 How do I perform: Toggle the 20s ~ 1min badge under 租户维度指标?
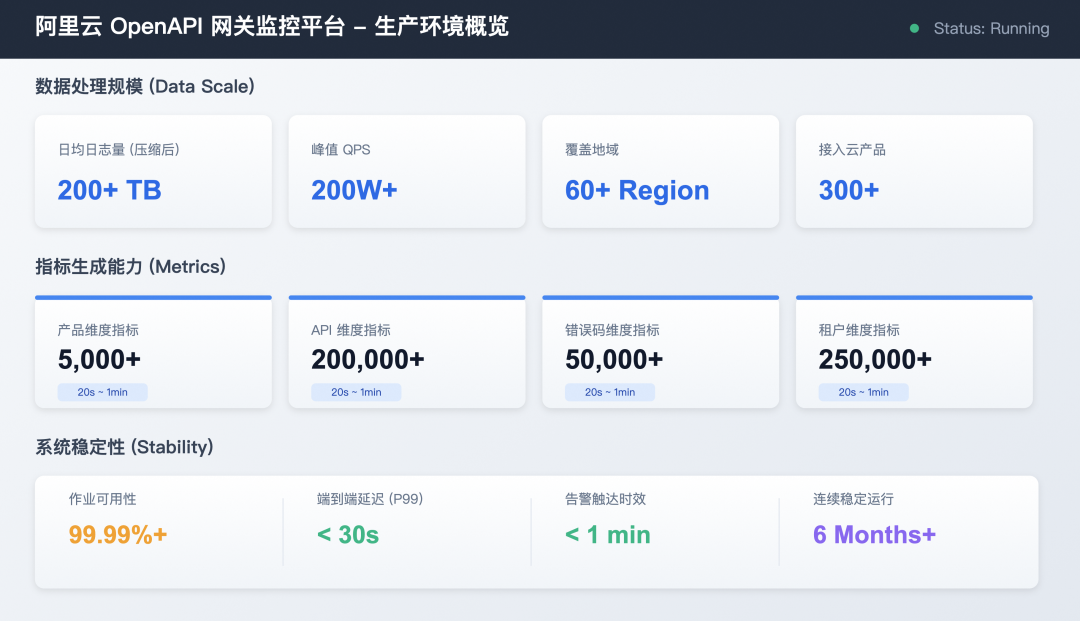click(862, 392)
